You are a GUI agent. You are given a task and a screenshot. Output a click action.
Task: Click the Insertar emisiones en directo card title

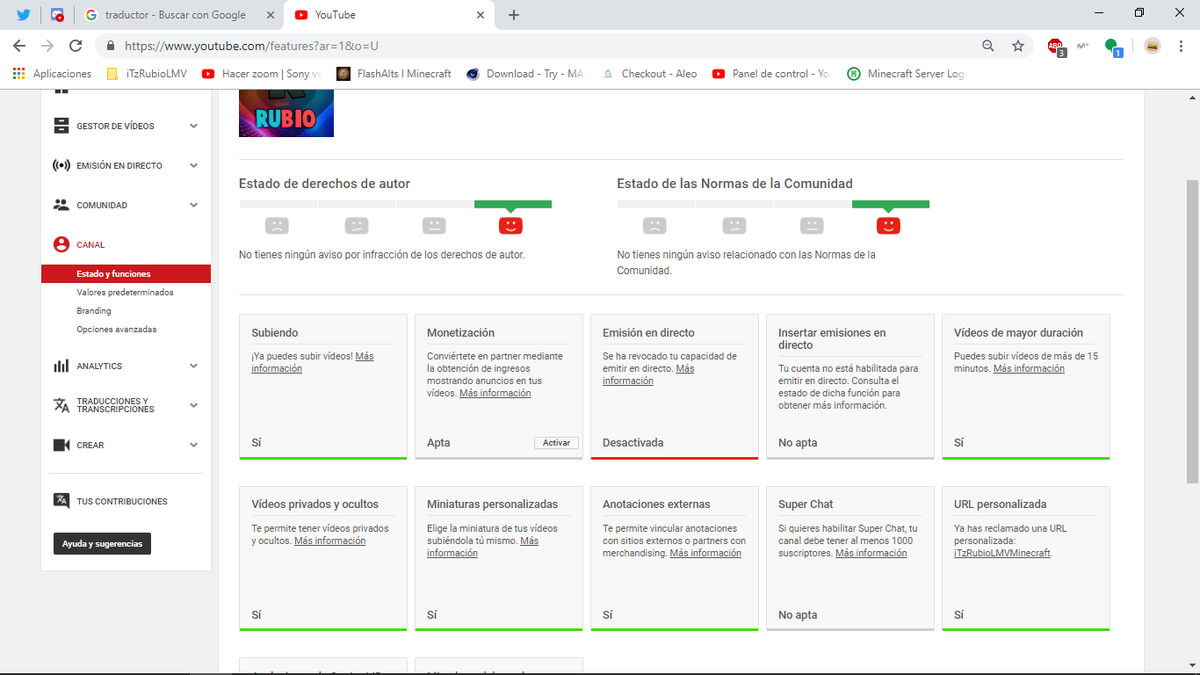coord(832,338)
